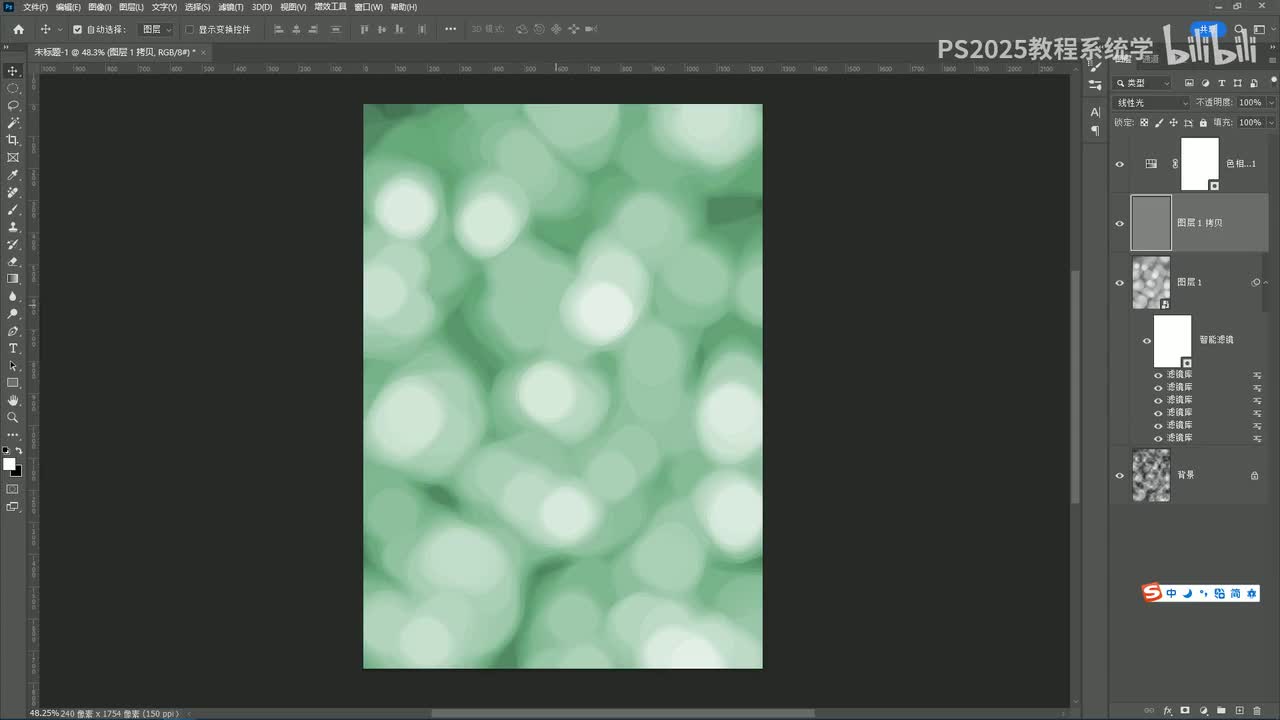
Task: Hide the 背景 layer
Action: tap(1119, 475)
